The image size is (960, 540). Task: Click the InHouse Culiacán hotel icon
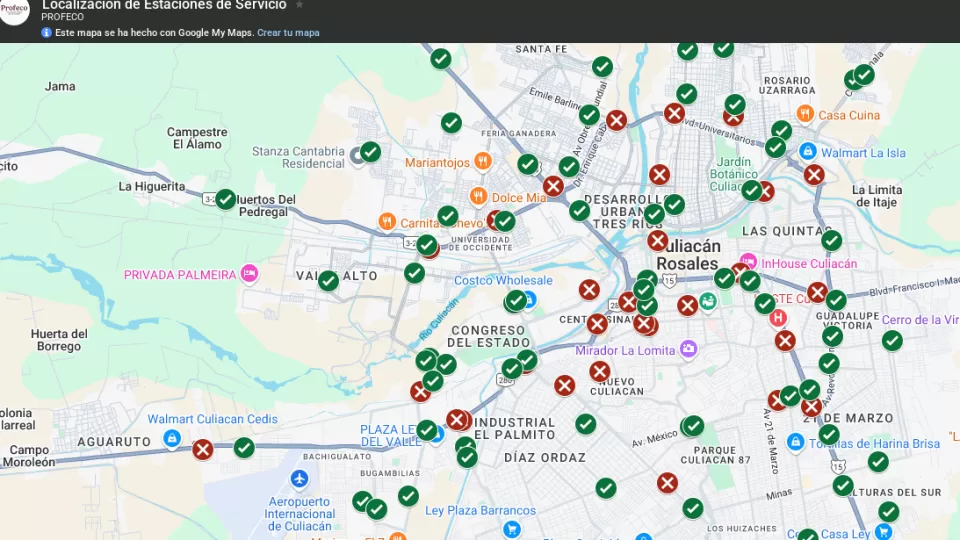[748, 262]
